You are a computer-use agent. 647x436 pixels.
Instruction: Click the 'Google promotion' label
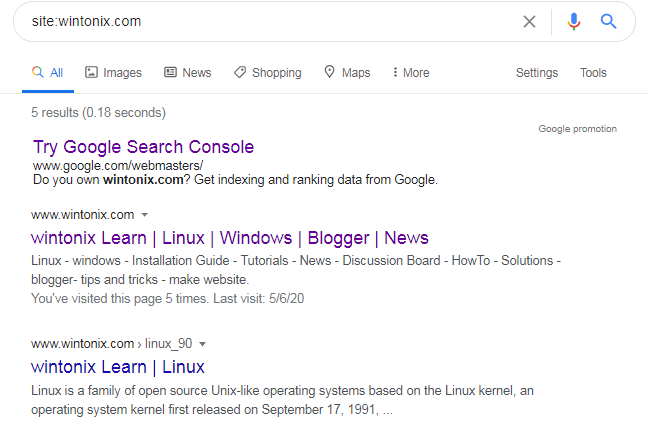pyautogui.click(x=577, y=129)
